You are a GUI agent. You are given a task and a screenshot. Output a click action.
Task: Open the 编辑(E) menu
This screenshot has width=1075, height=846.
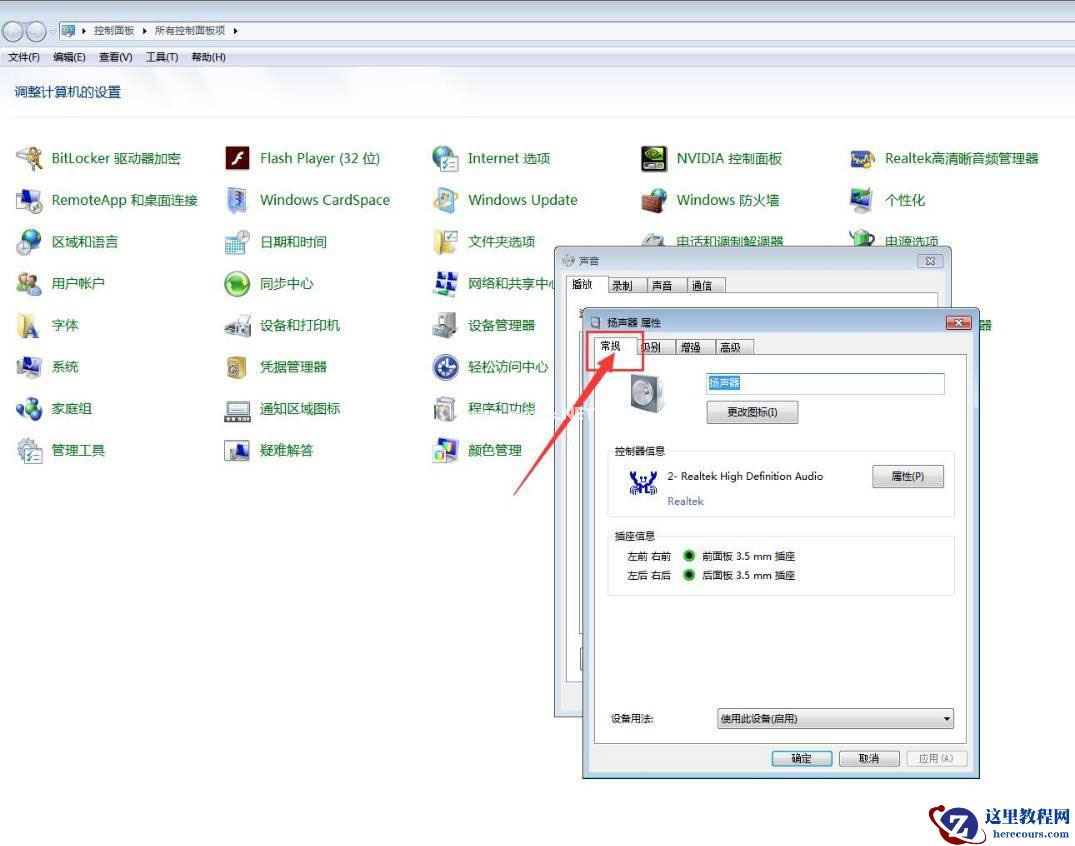click(69, 57)
